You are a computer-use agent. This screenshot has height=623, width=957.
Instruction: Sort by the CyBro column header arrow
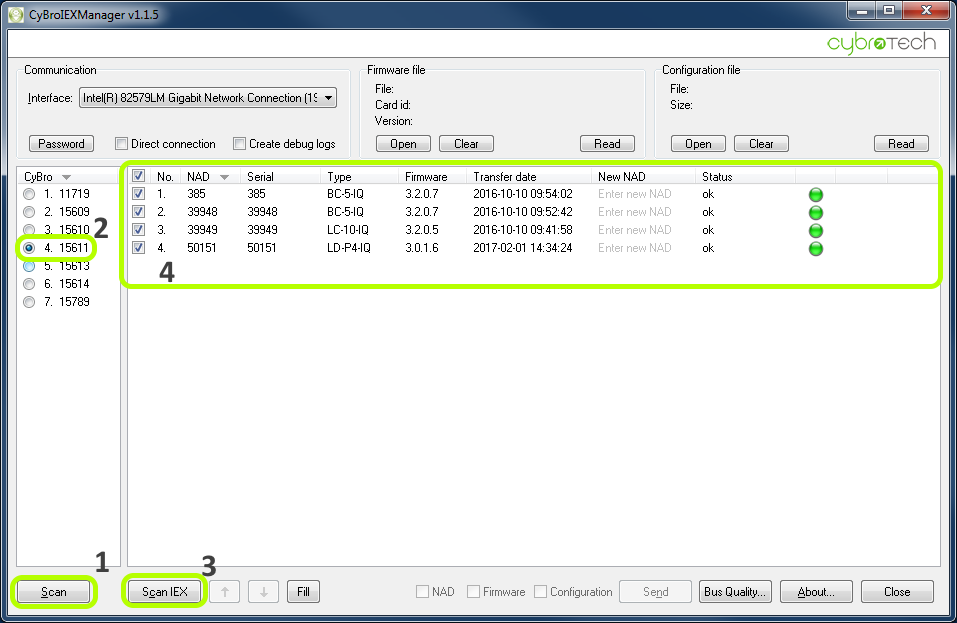tap(67, 177)
